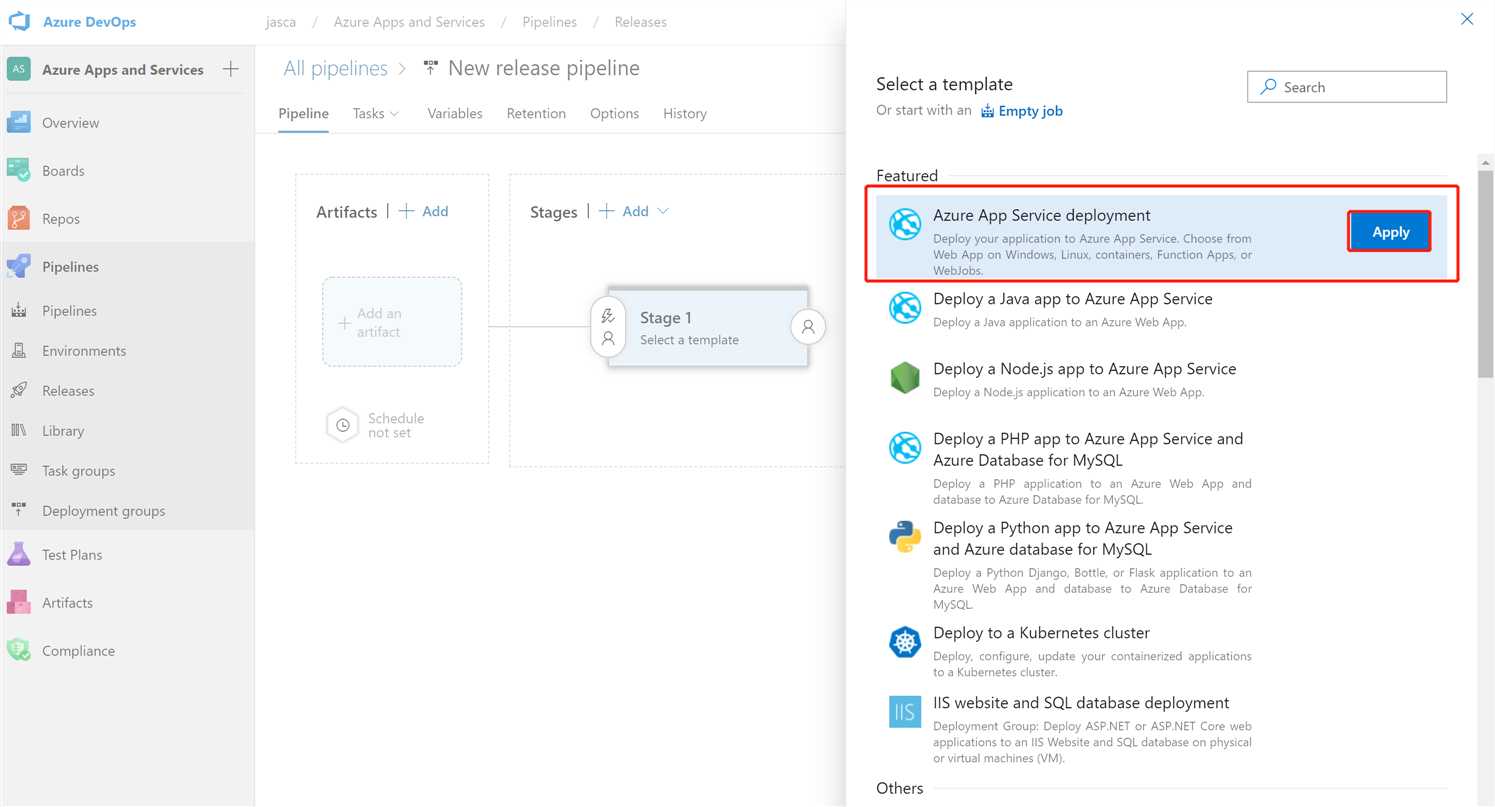Click the Kubernetes cluster template icon
Viewport: 1495px width, 807px height.
click(x=905, y=642)
